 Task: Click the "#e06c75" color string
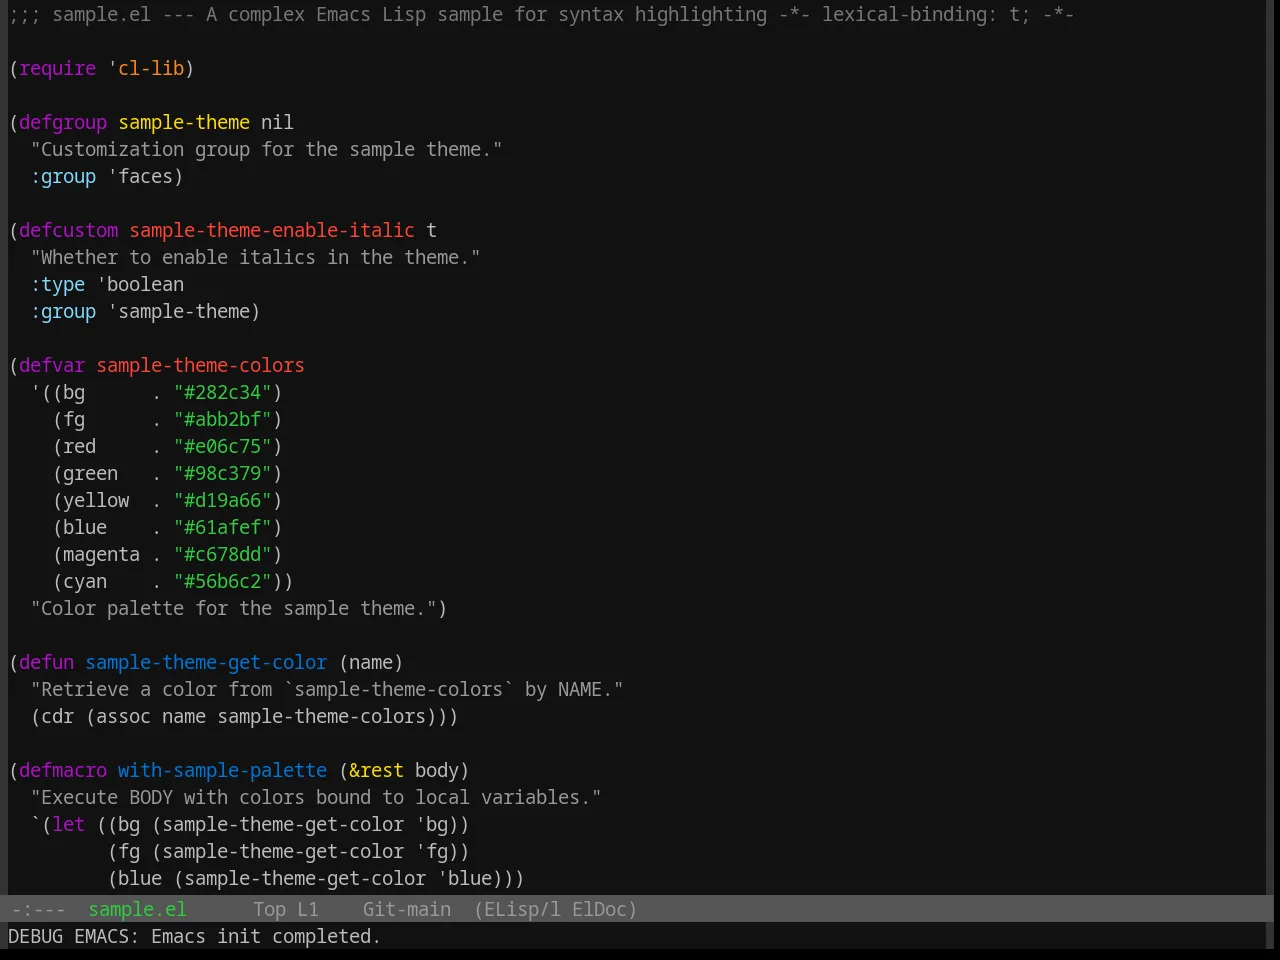[x=223, y=446]
